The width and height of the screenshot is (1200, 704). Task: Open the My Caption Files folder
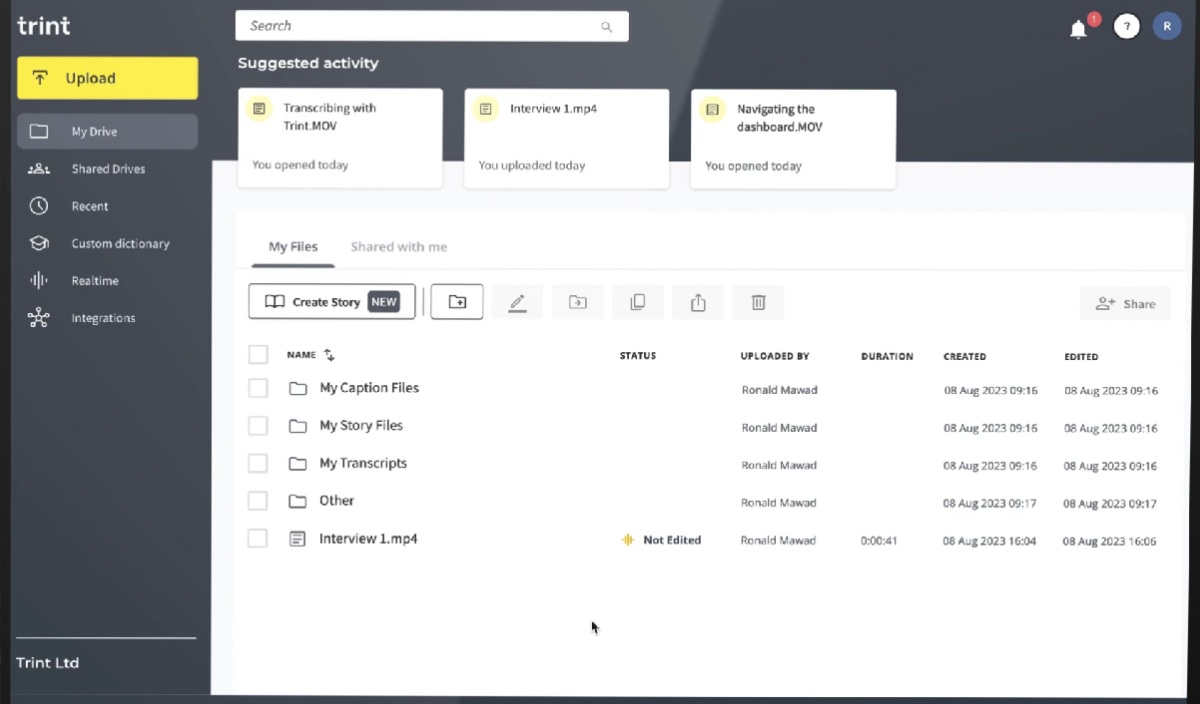(369, 388)
